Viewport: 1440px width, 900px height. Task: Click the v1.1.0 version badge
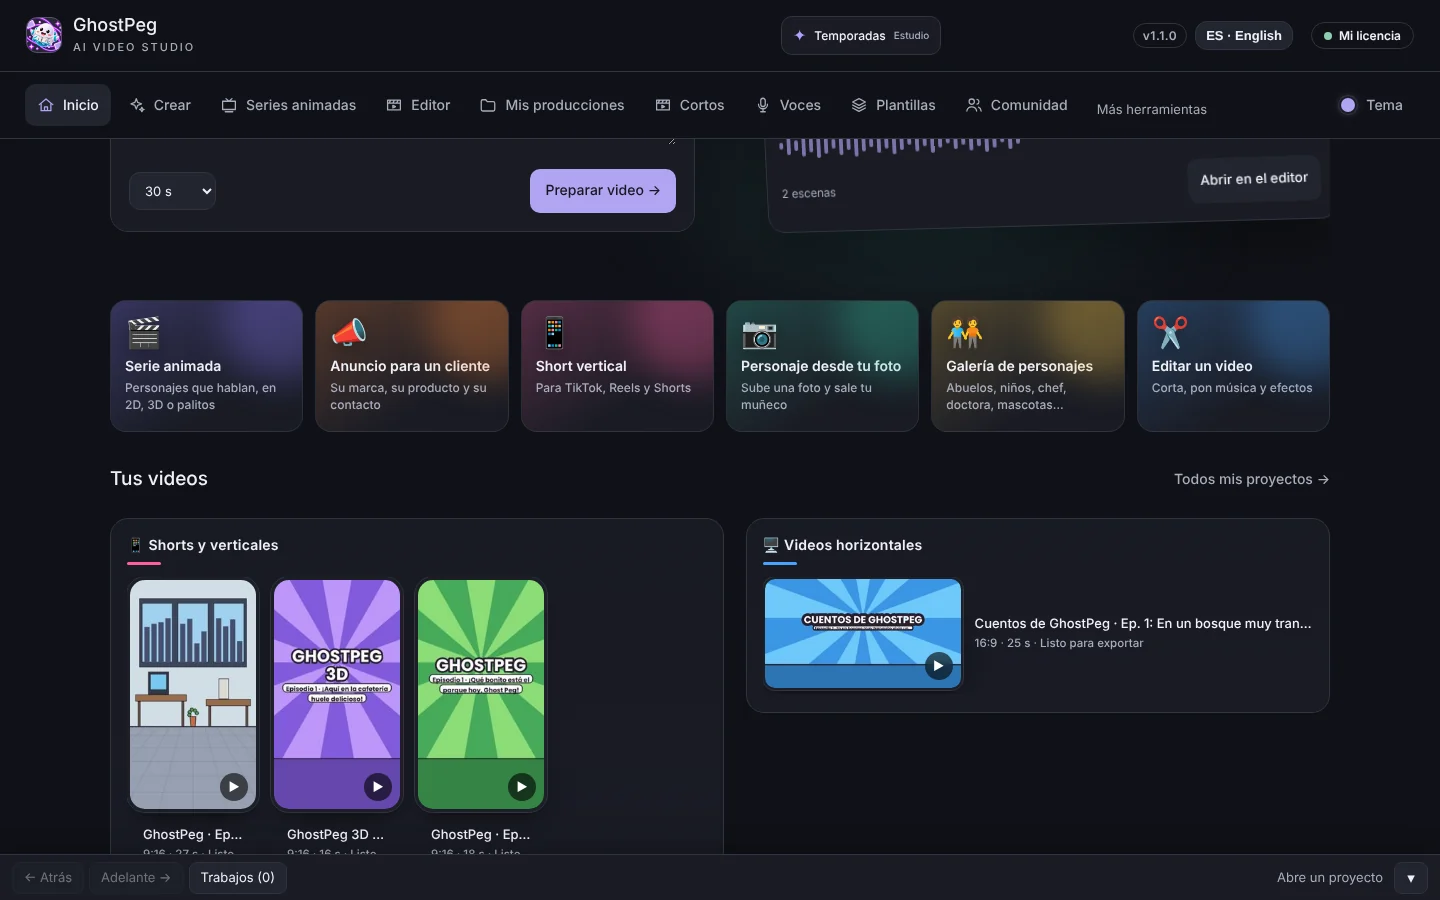coord(1159,35)
